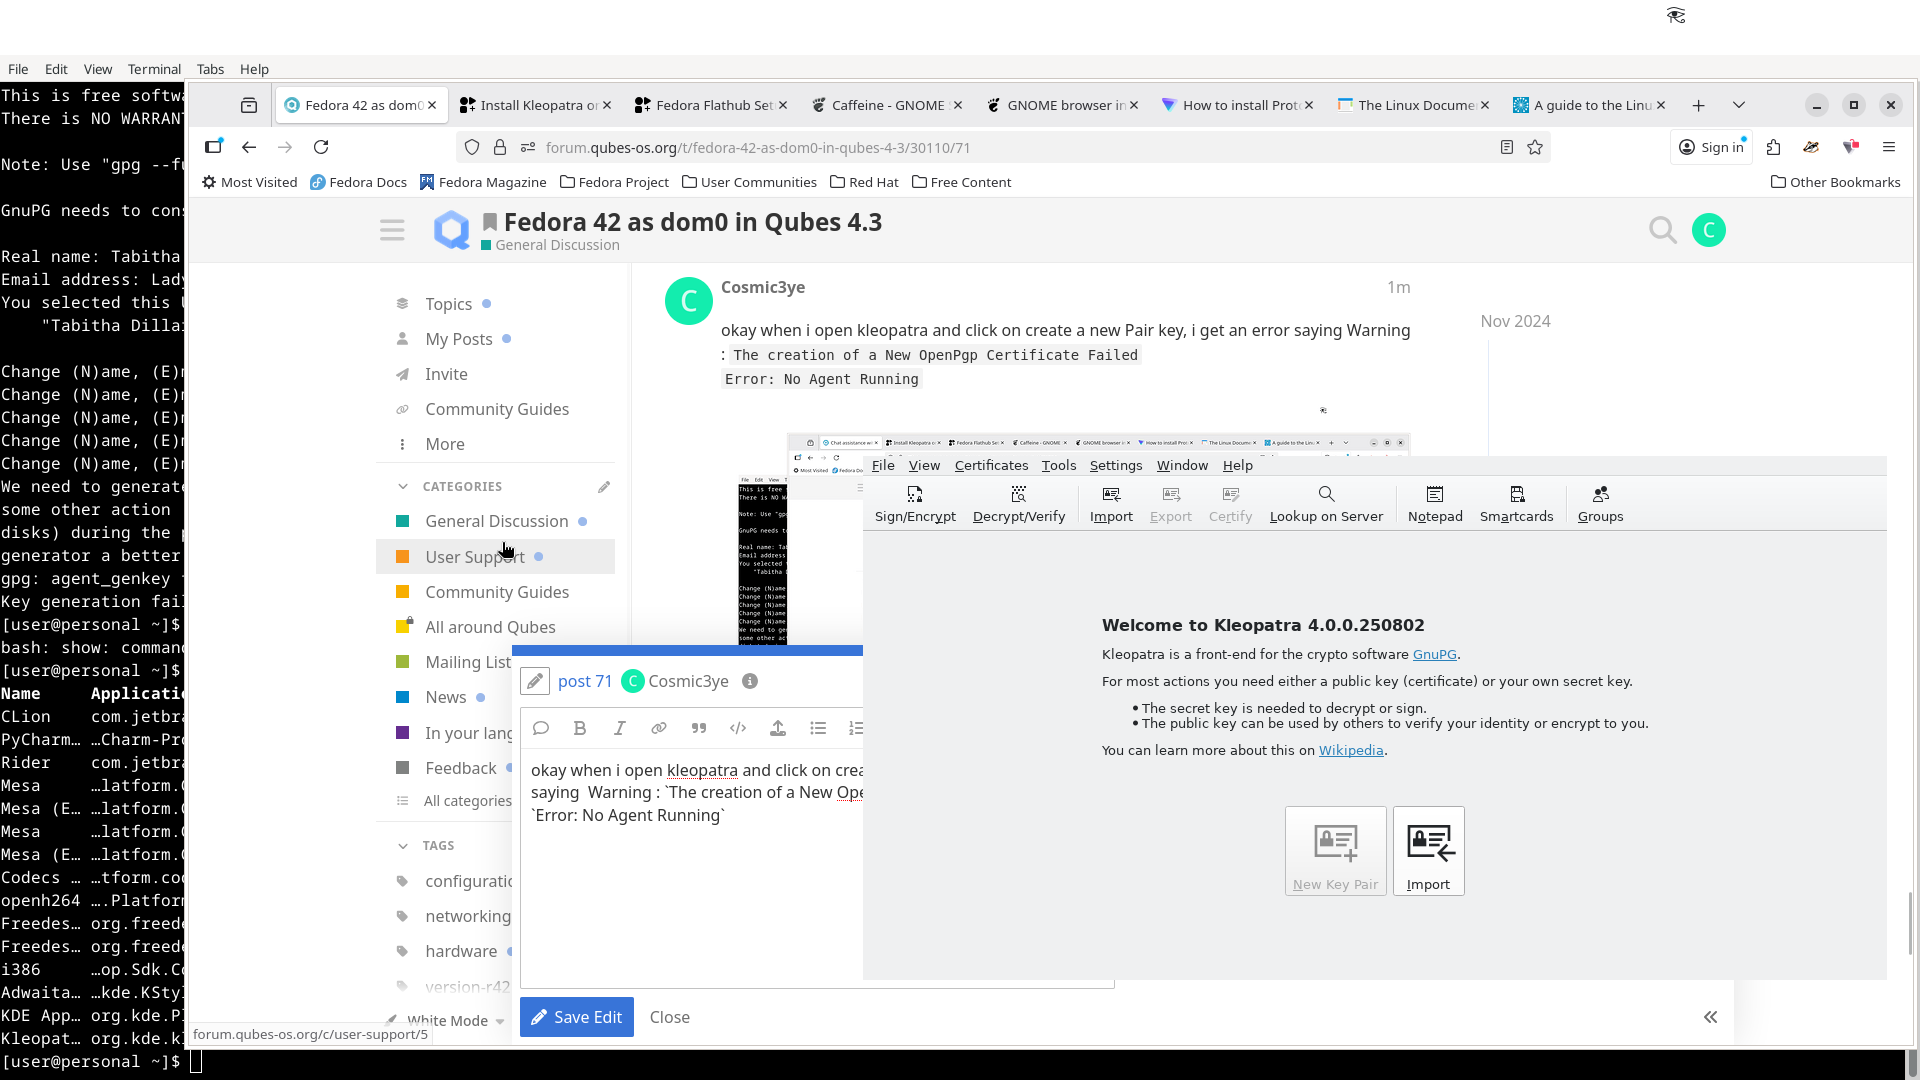Click the upload icon in editor toolbar
This screenshot has width=1920, height=1080.
(778, 728)
